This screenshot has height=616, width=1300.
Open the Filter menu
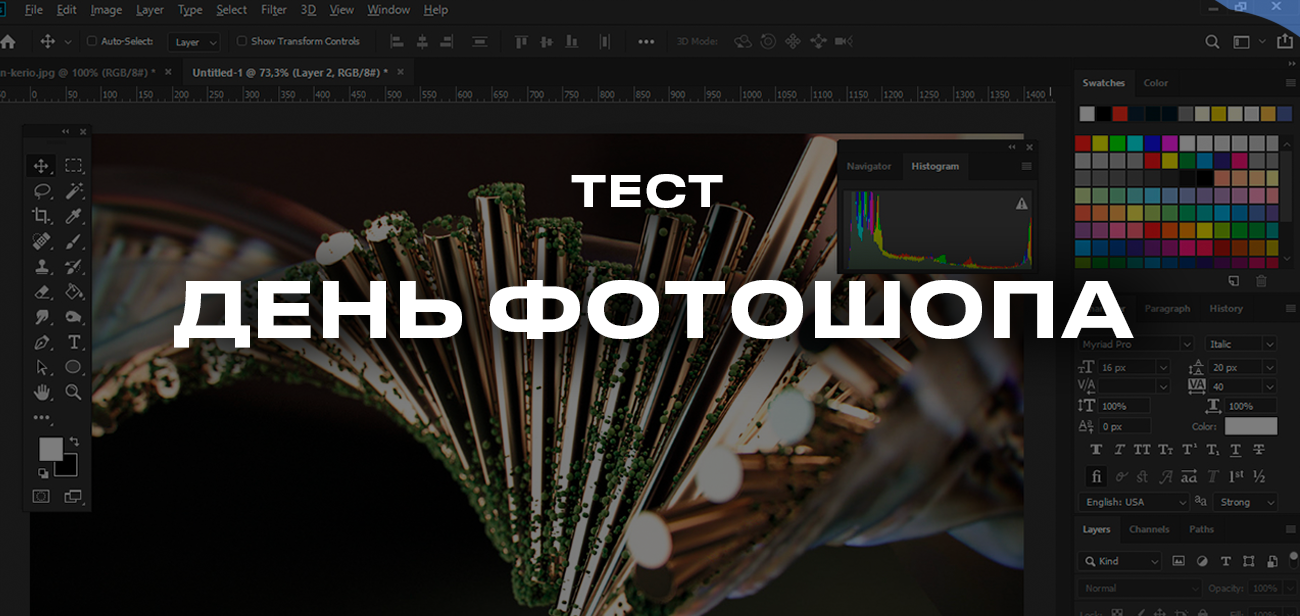click(x=273, y=10)
